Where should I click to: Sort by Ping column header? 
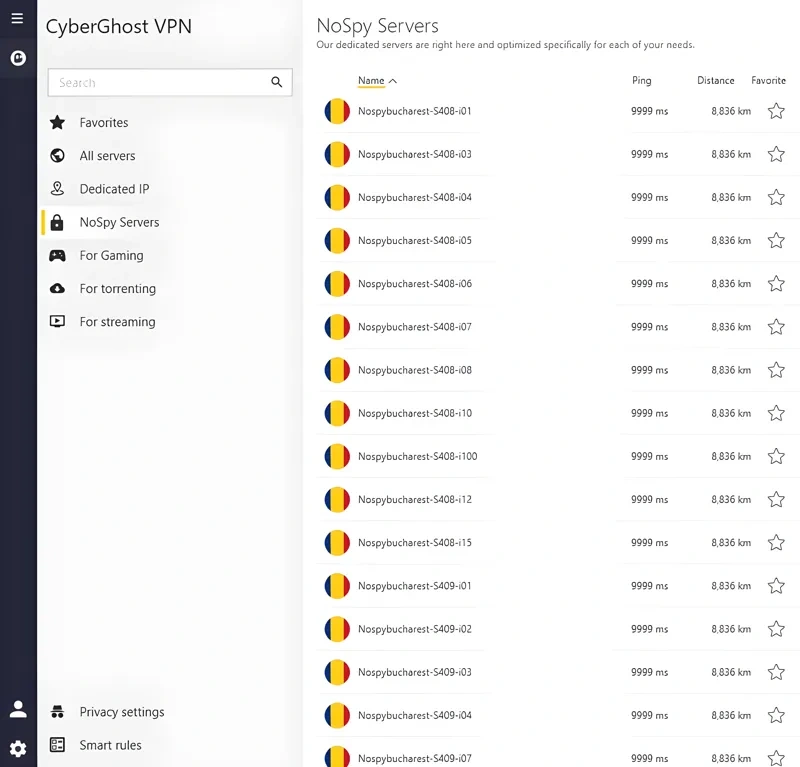(641, 81)
